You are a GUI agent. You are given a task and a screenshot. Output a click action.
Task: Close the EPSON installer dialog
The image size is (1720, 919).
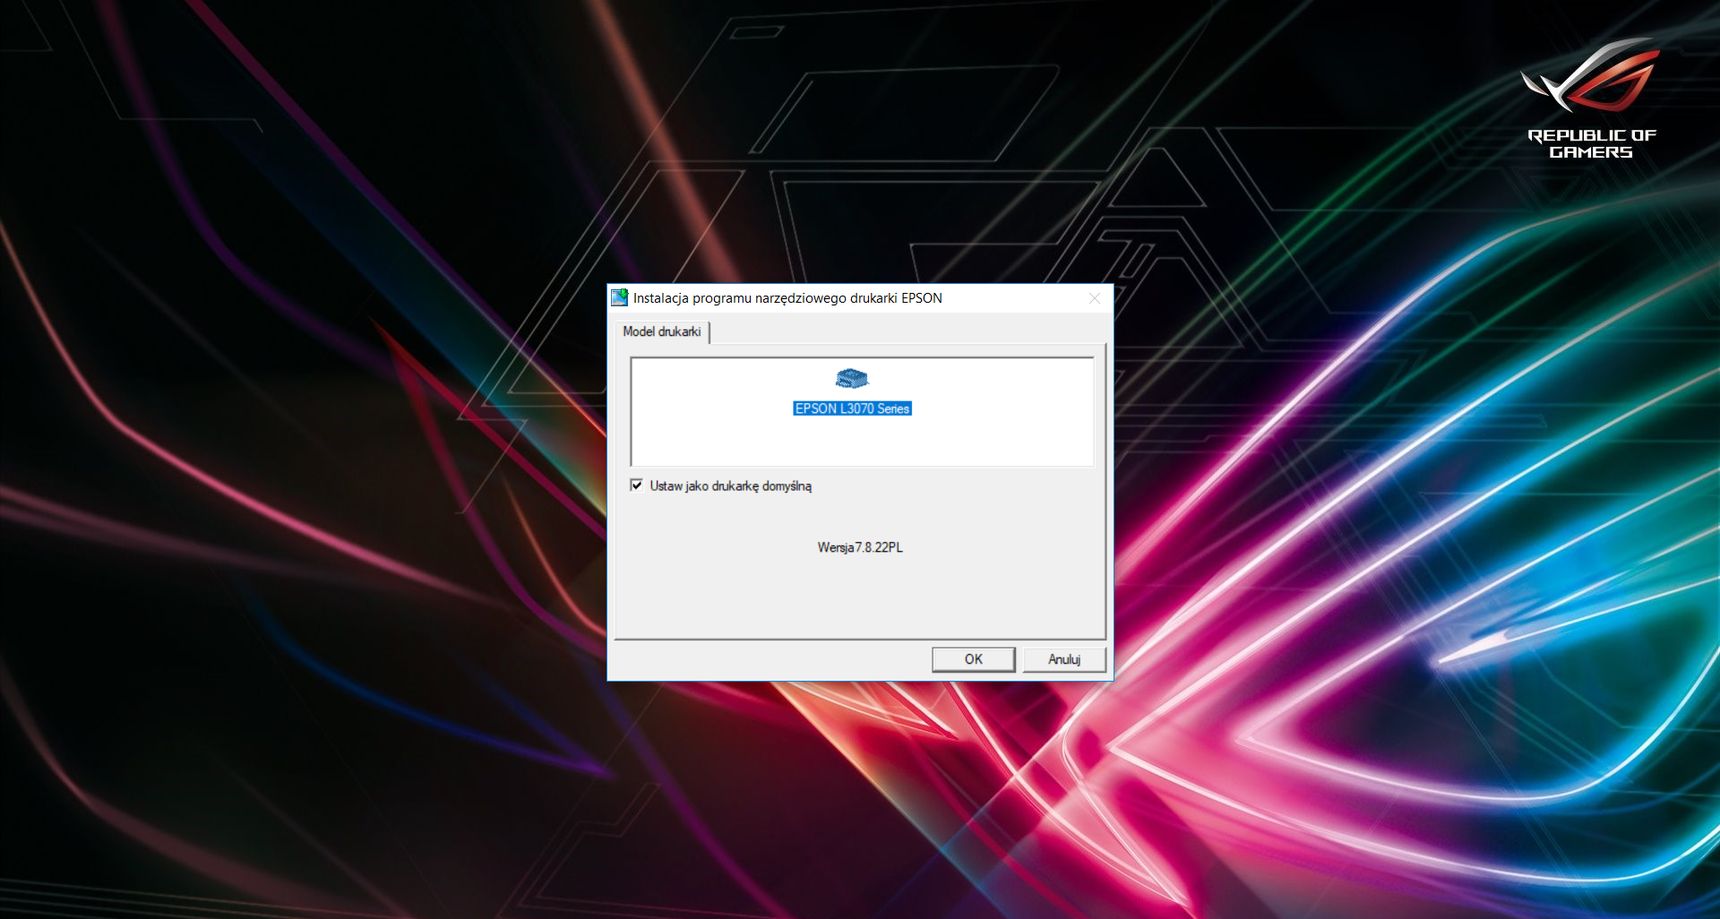tap(1094, 298)
